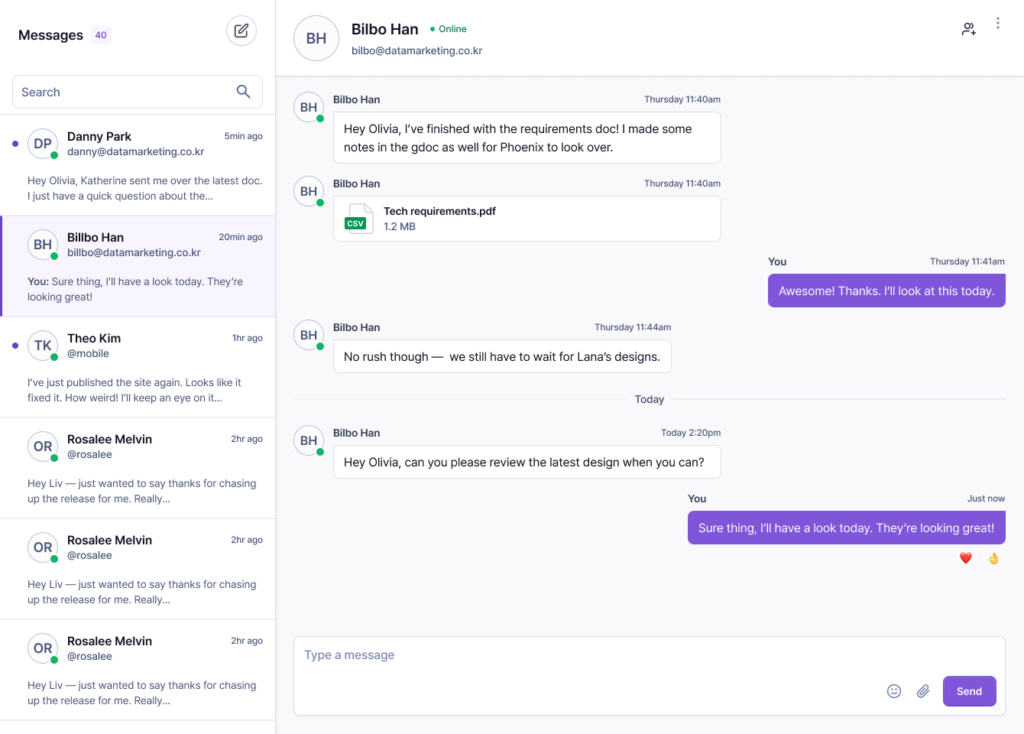Click the compose new message icon

(241, 31)
